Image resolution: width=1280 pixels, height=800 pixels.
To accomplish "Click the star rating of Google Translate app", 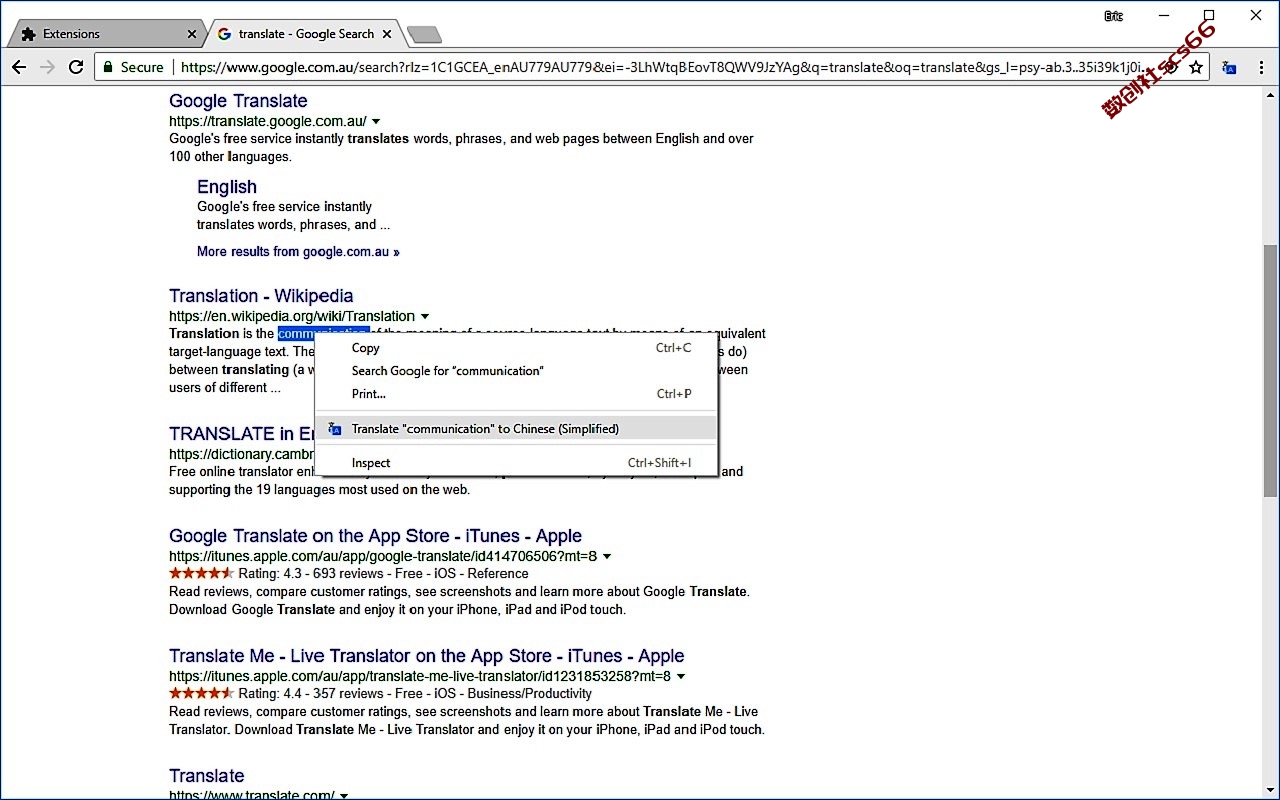I will [201, 574].
